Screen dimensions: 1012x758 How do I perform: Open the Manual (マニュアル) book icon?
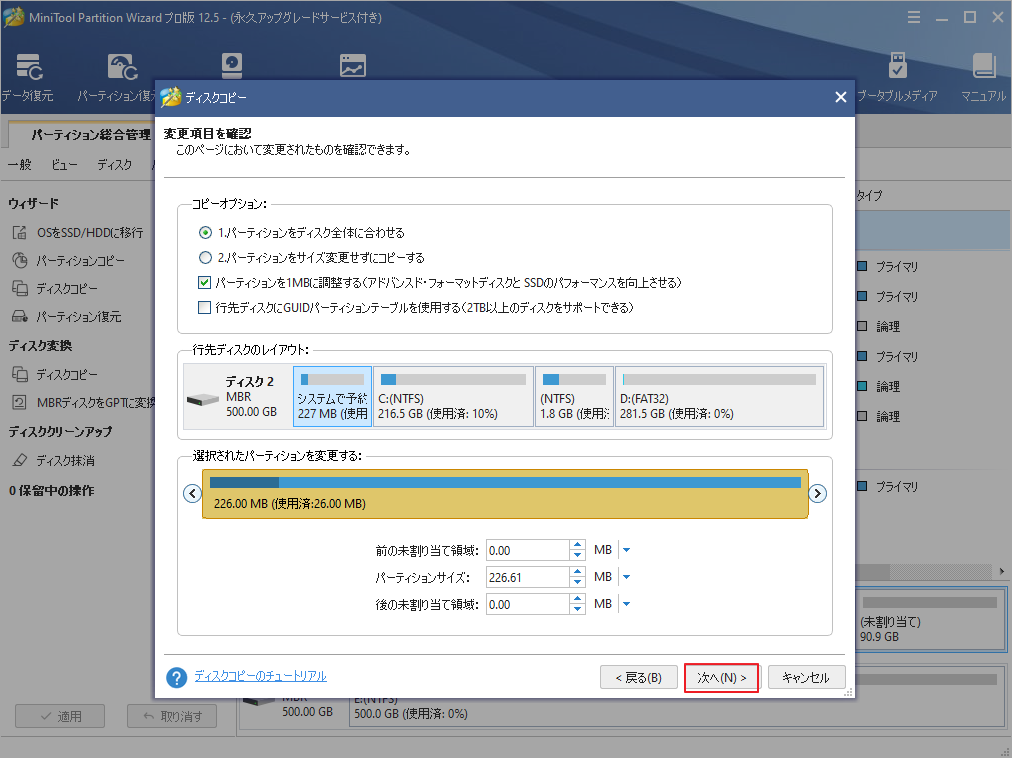983,68
